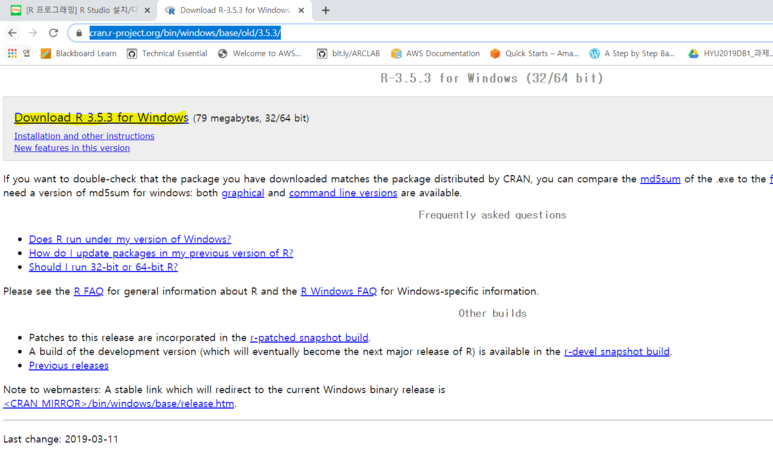Open New features in this version link
This screenshot has width=773, height=458.
72,148
